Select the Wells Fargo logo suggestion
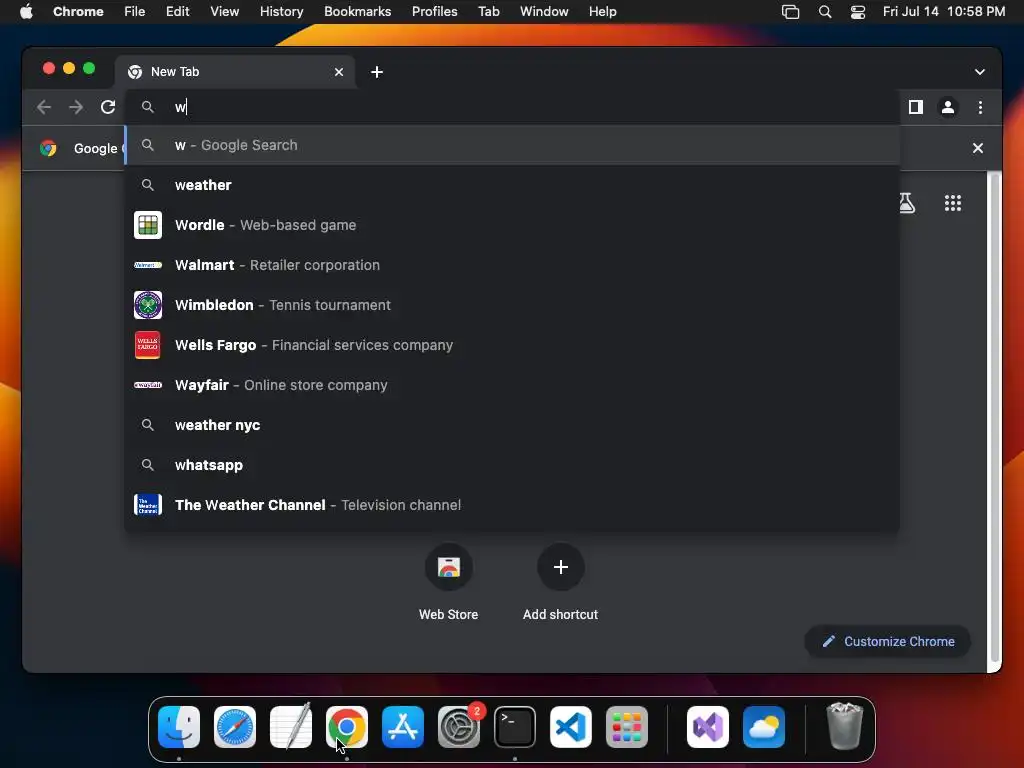Screen dimensions: 1024x768 (x=148, y=345)
